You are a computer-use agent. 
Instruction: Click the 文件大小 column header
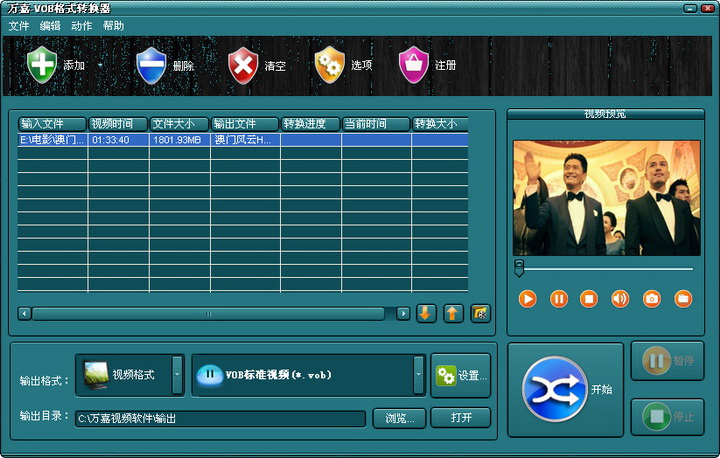click(179, 124)
